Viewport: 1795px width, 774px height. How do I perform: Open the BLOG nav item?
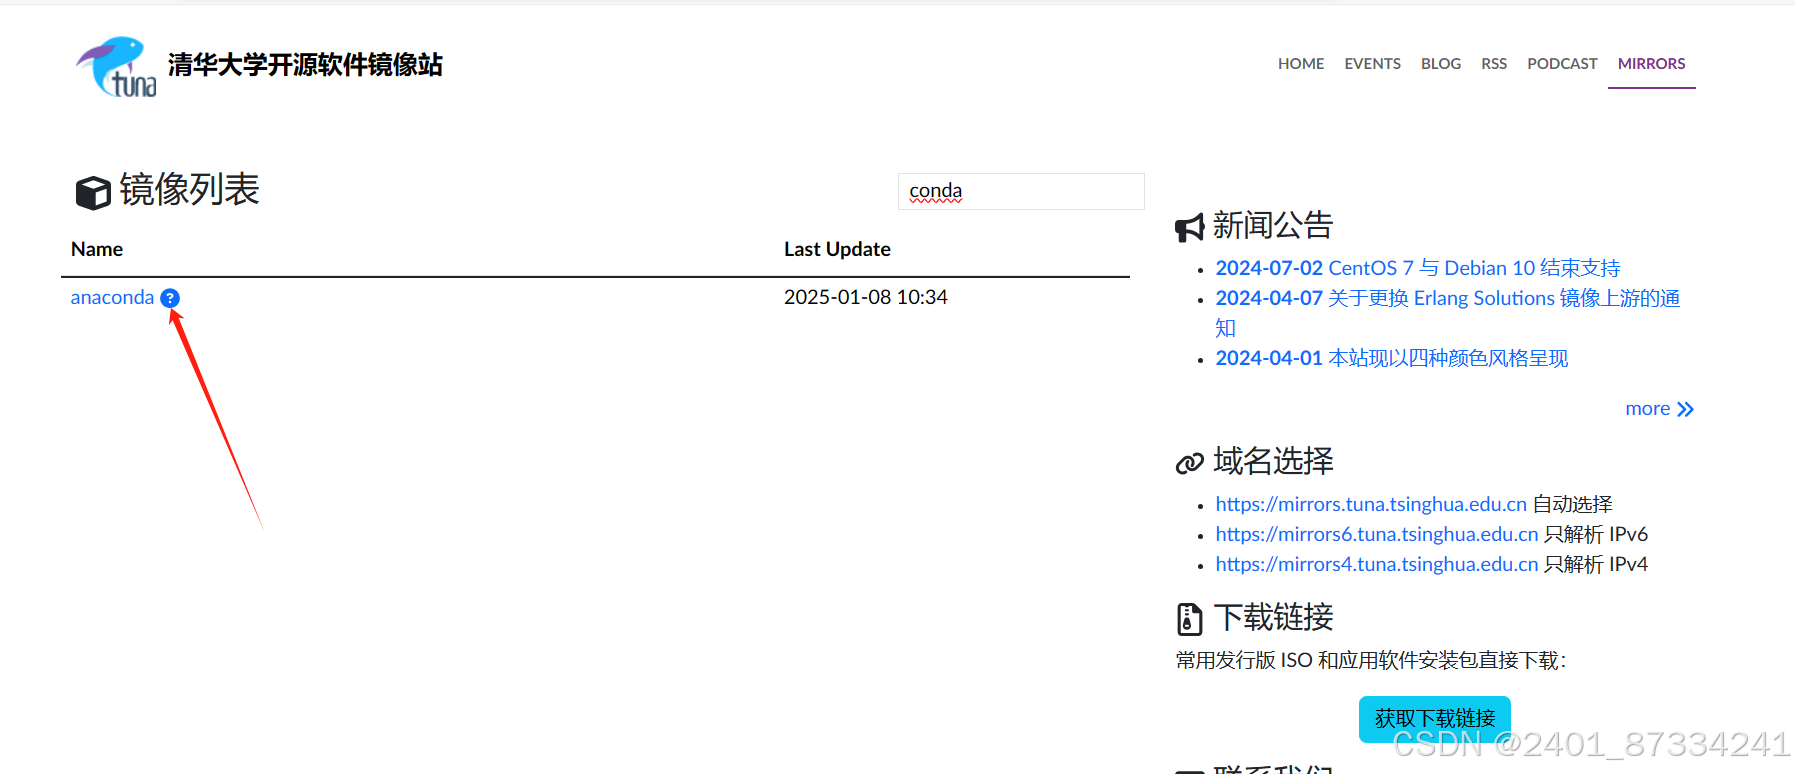(x=1441, y=64)
